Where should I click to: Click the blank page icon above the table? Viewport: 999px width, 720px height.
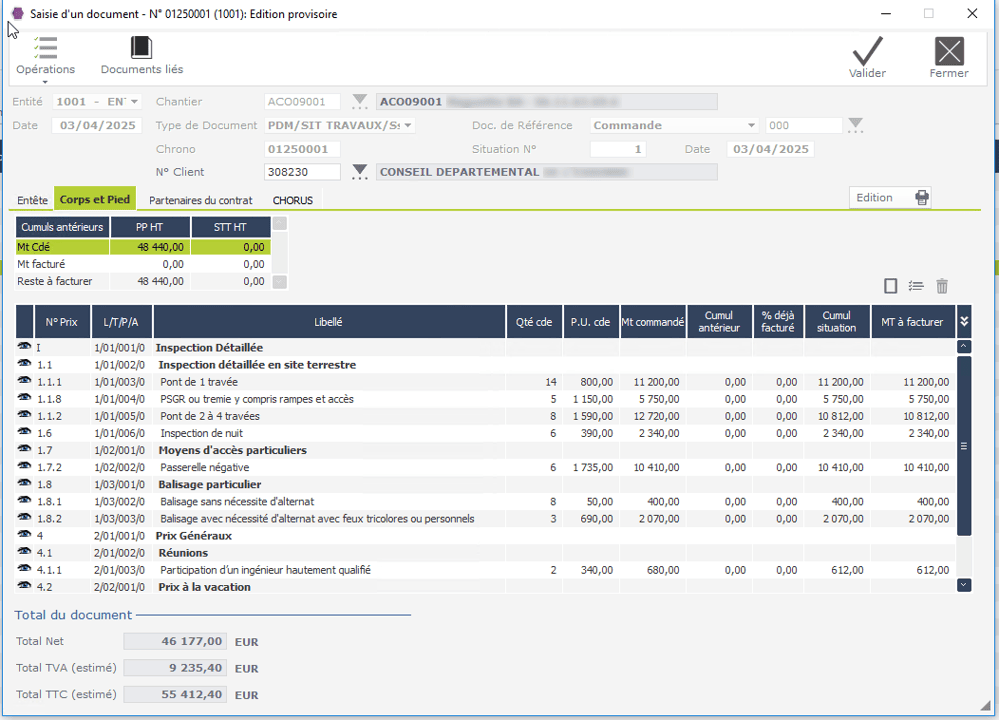click(889, 286)
